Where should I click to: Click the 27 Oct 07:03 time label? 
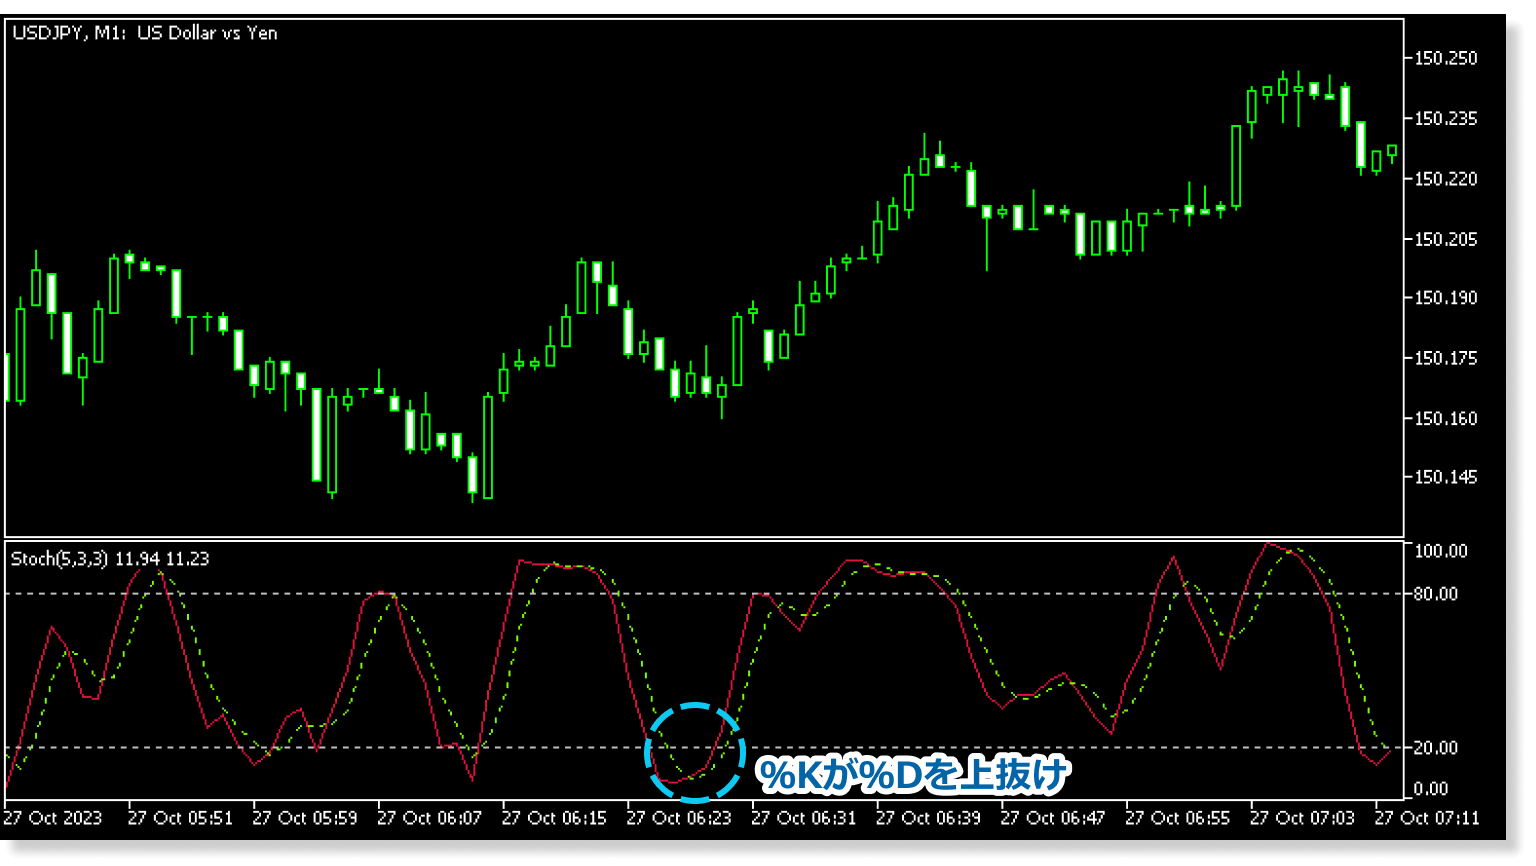coord(1302,818)
